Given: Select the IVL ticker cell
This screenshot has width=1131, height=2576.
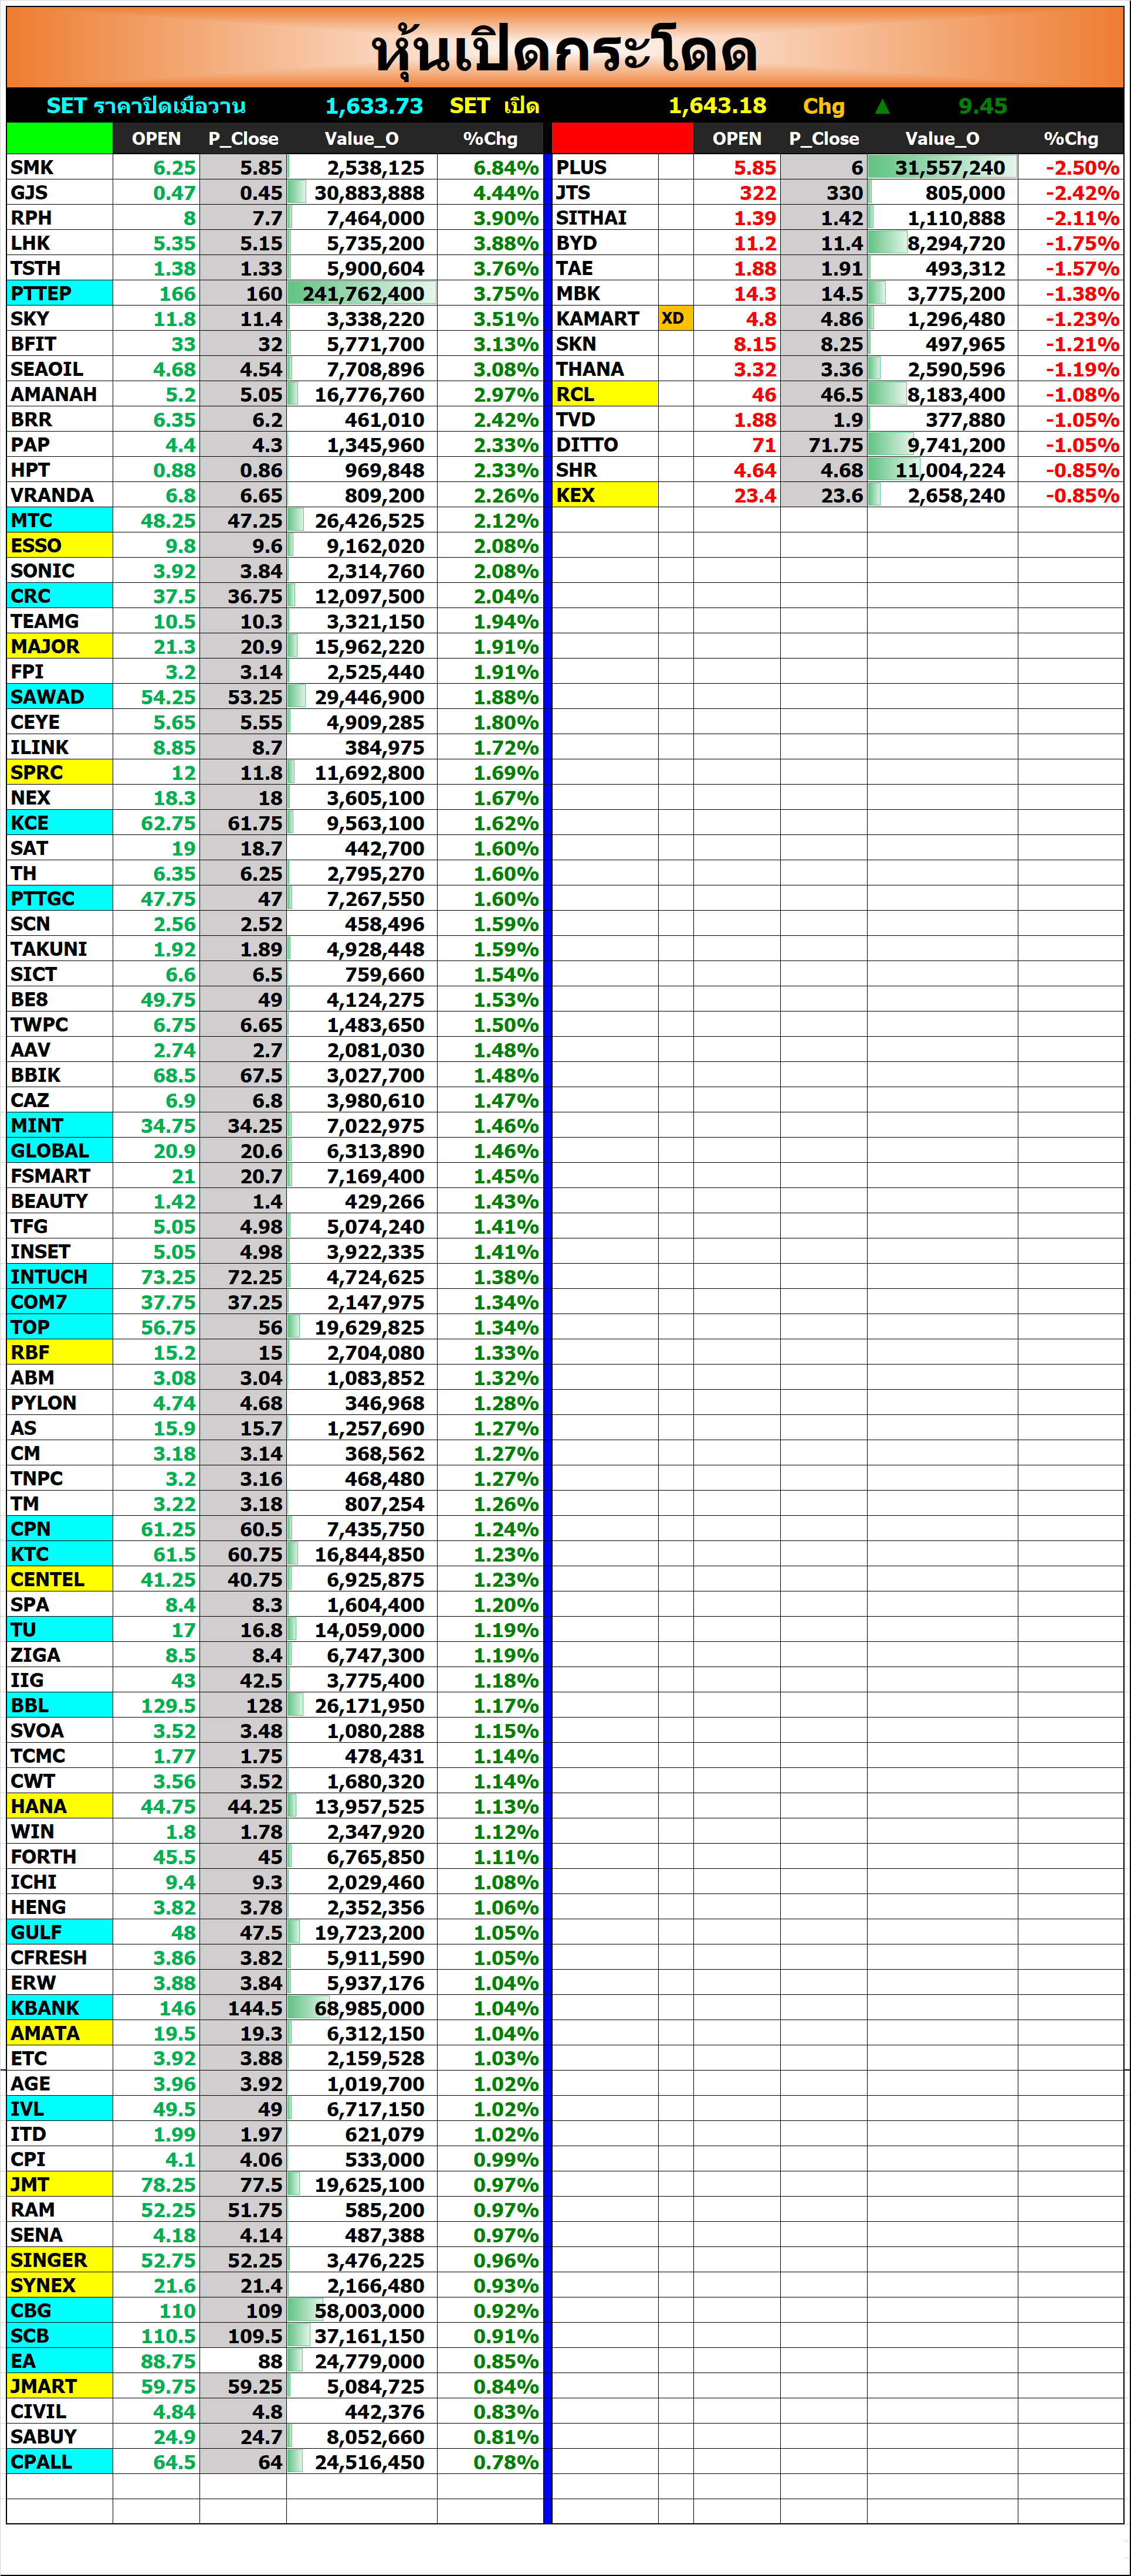Looking at the screenshot, I should [59, 2109].
